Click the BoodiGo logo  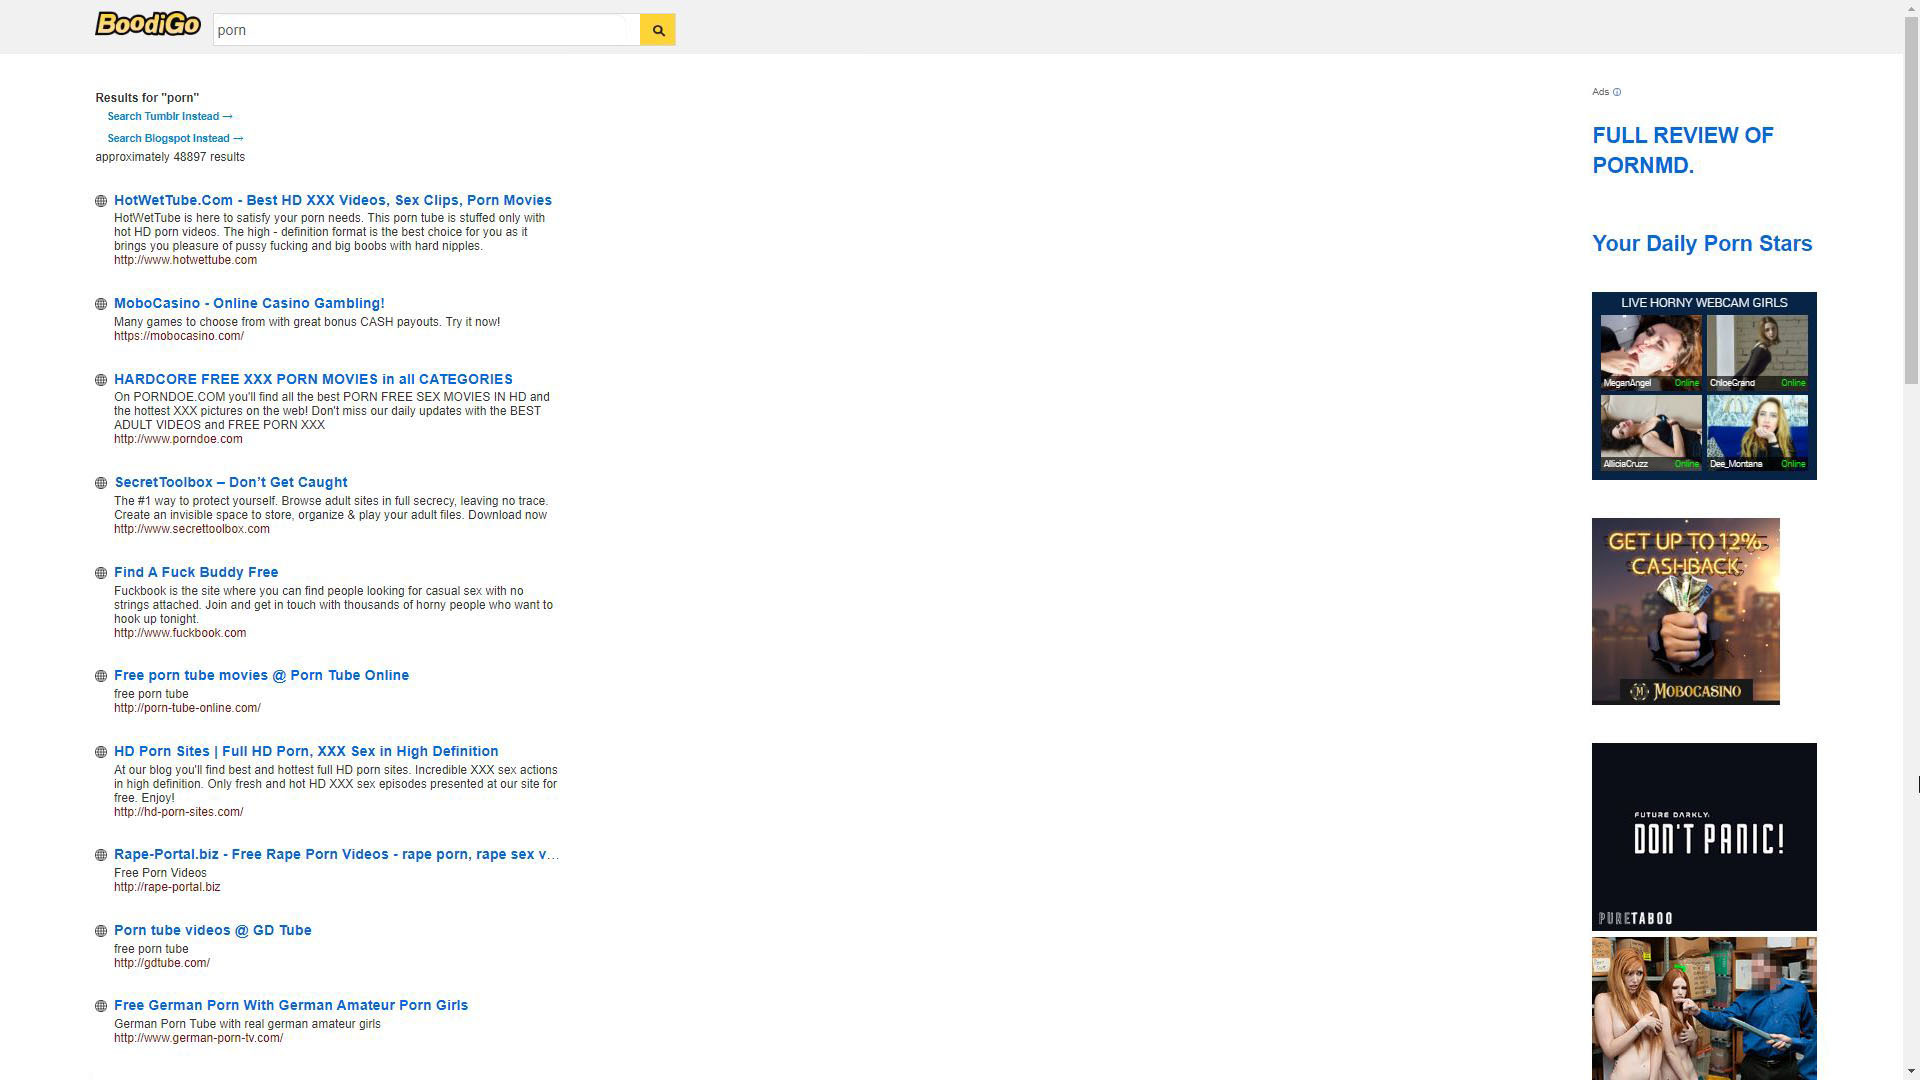coord(148,24)
